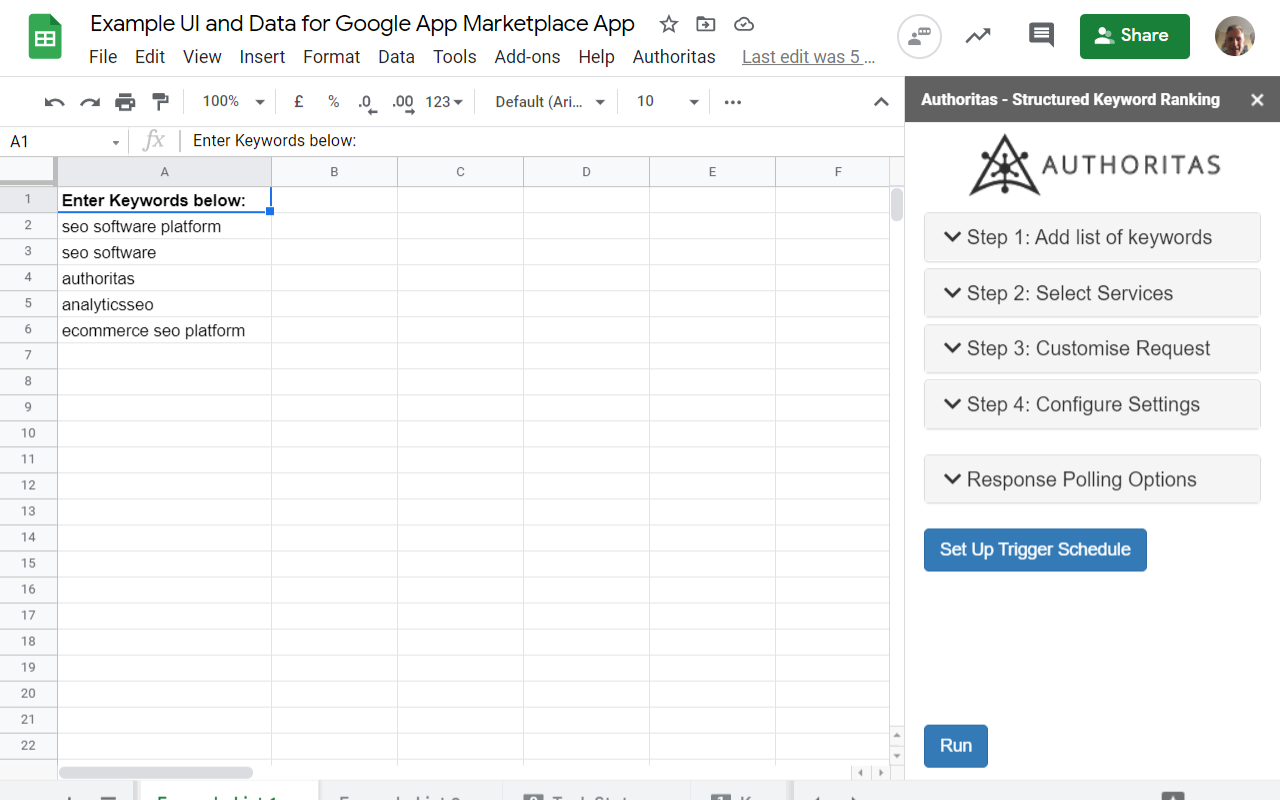Show more toolbar options

click(733, 101)
